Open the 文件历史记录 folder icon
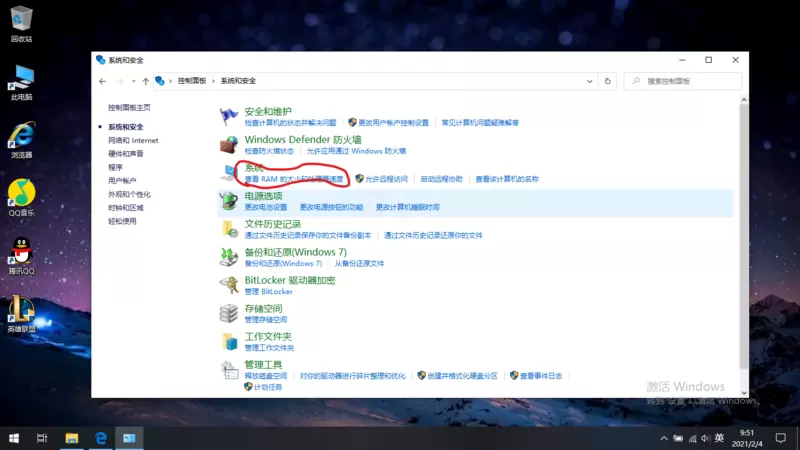Viewport: 800px width, 450px height. point(229,229)
